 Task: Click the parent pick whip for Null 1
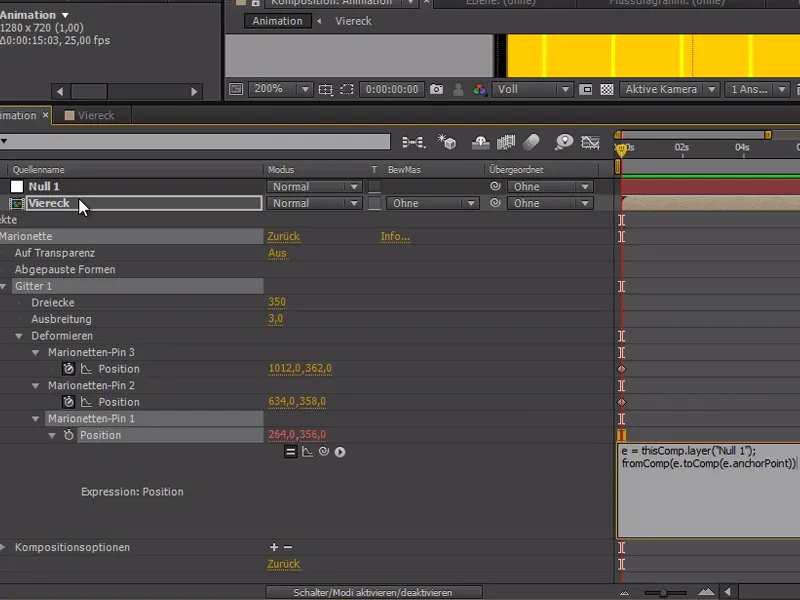[x=495, y=186]
